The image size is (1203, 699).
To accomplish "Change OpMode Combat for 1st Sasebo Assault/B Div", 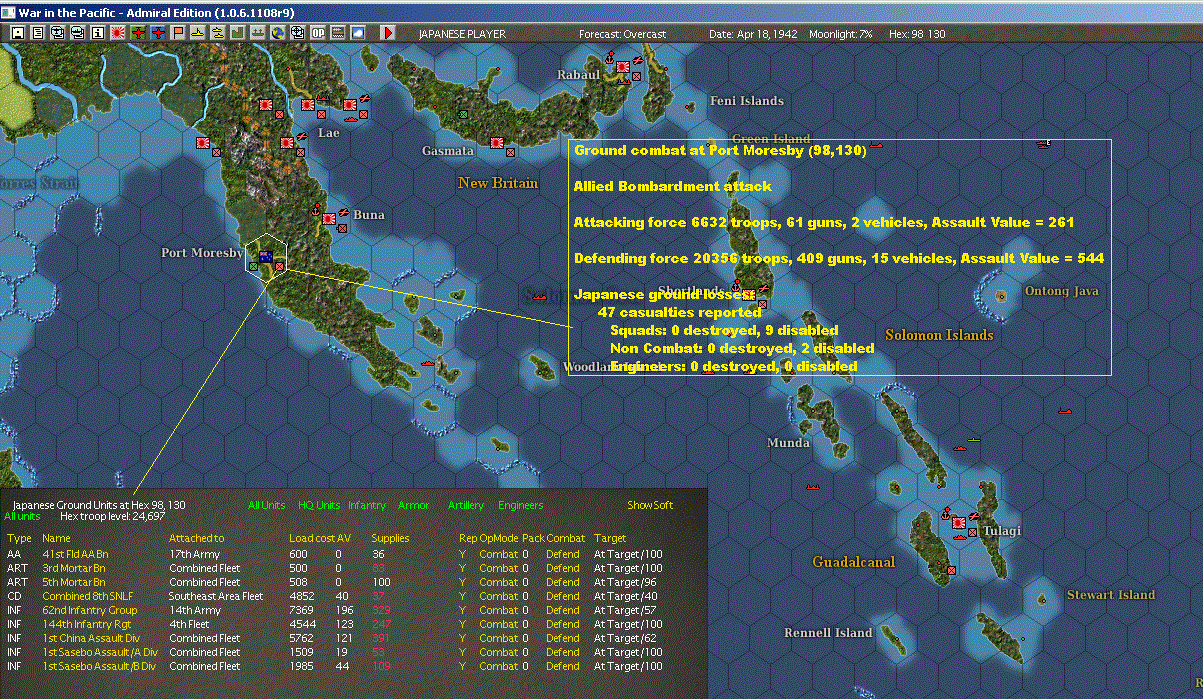I will [499, 666].
